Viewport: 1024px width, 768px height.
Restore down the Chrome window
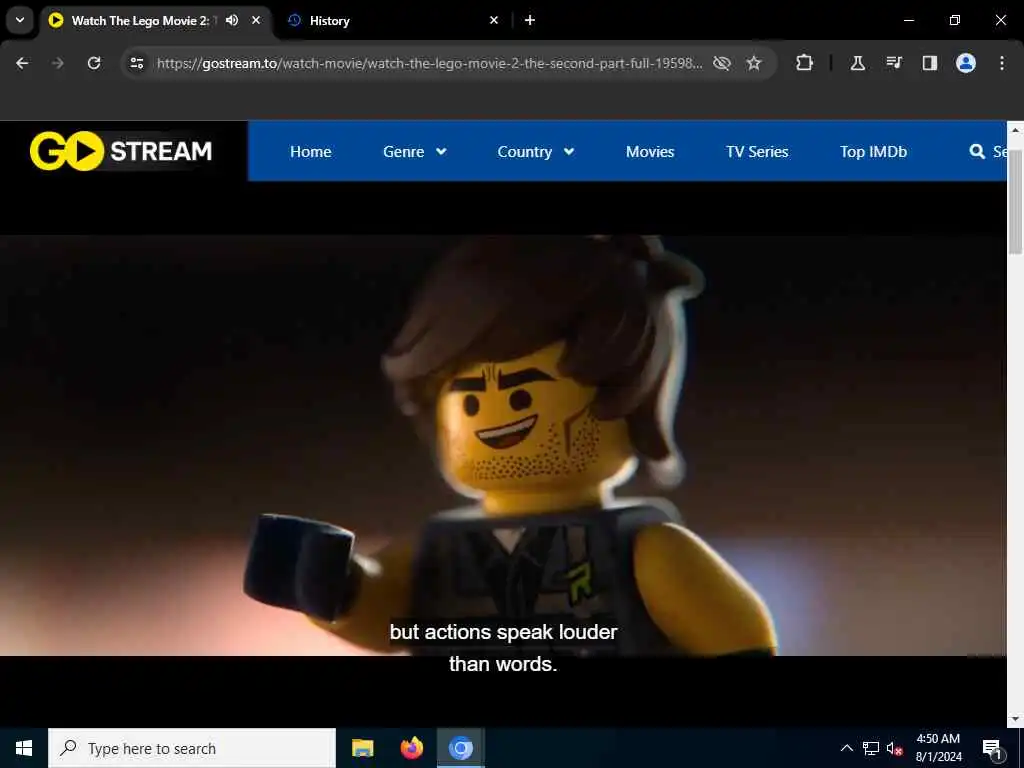pyautogui.click(x=955, y=20)
